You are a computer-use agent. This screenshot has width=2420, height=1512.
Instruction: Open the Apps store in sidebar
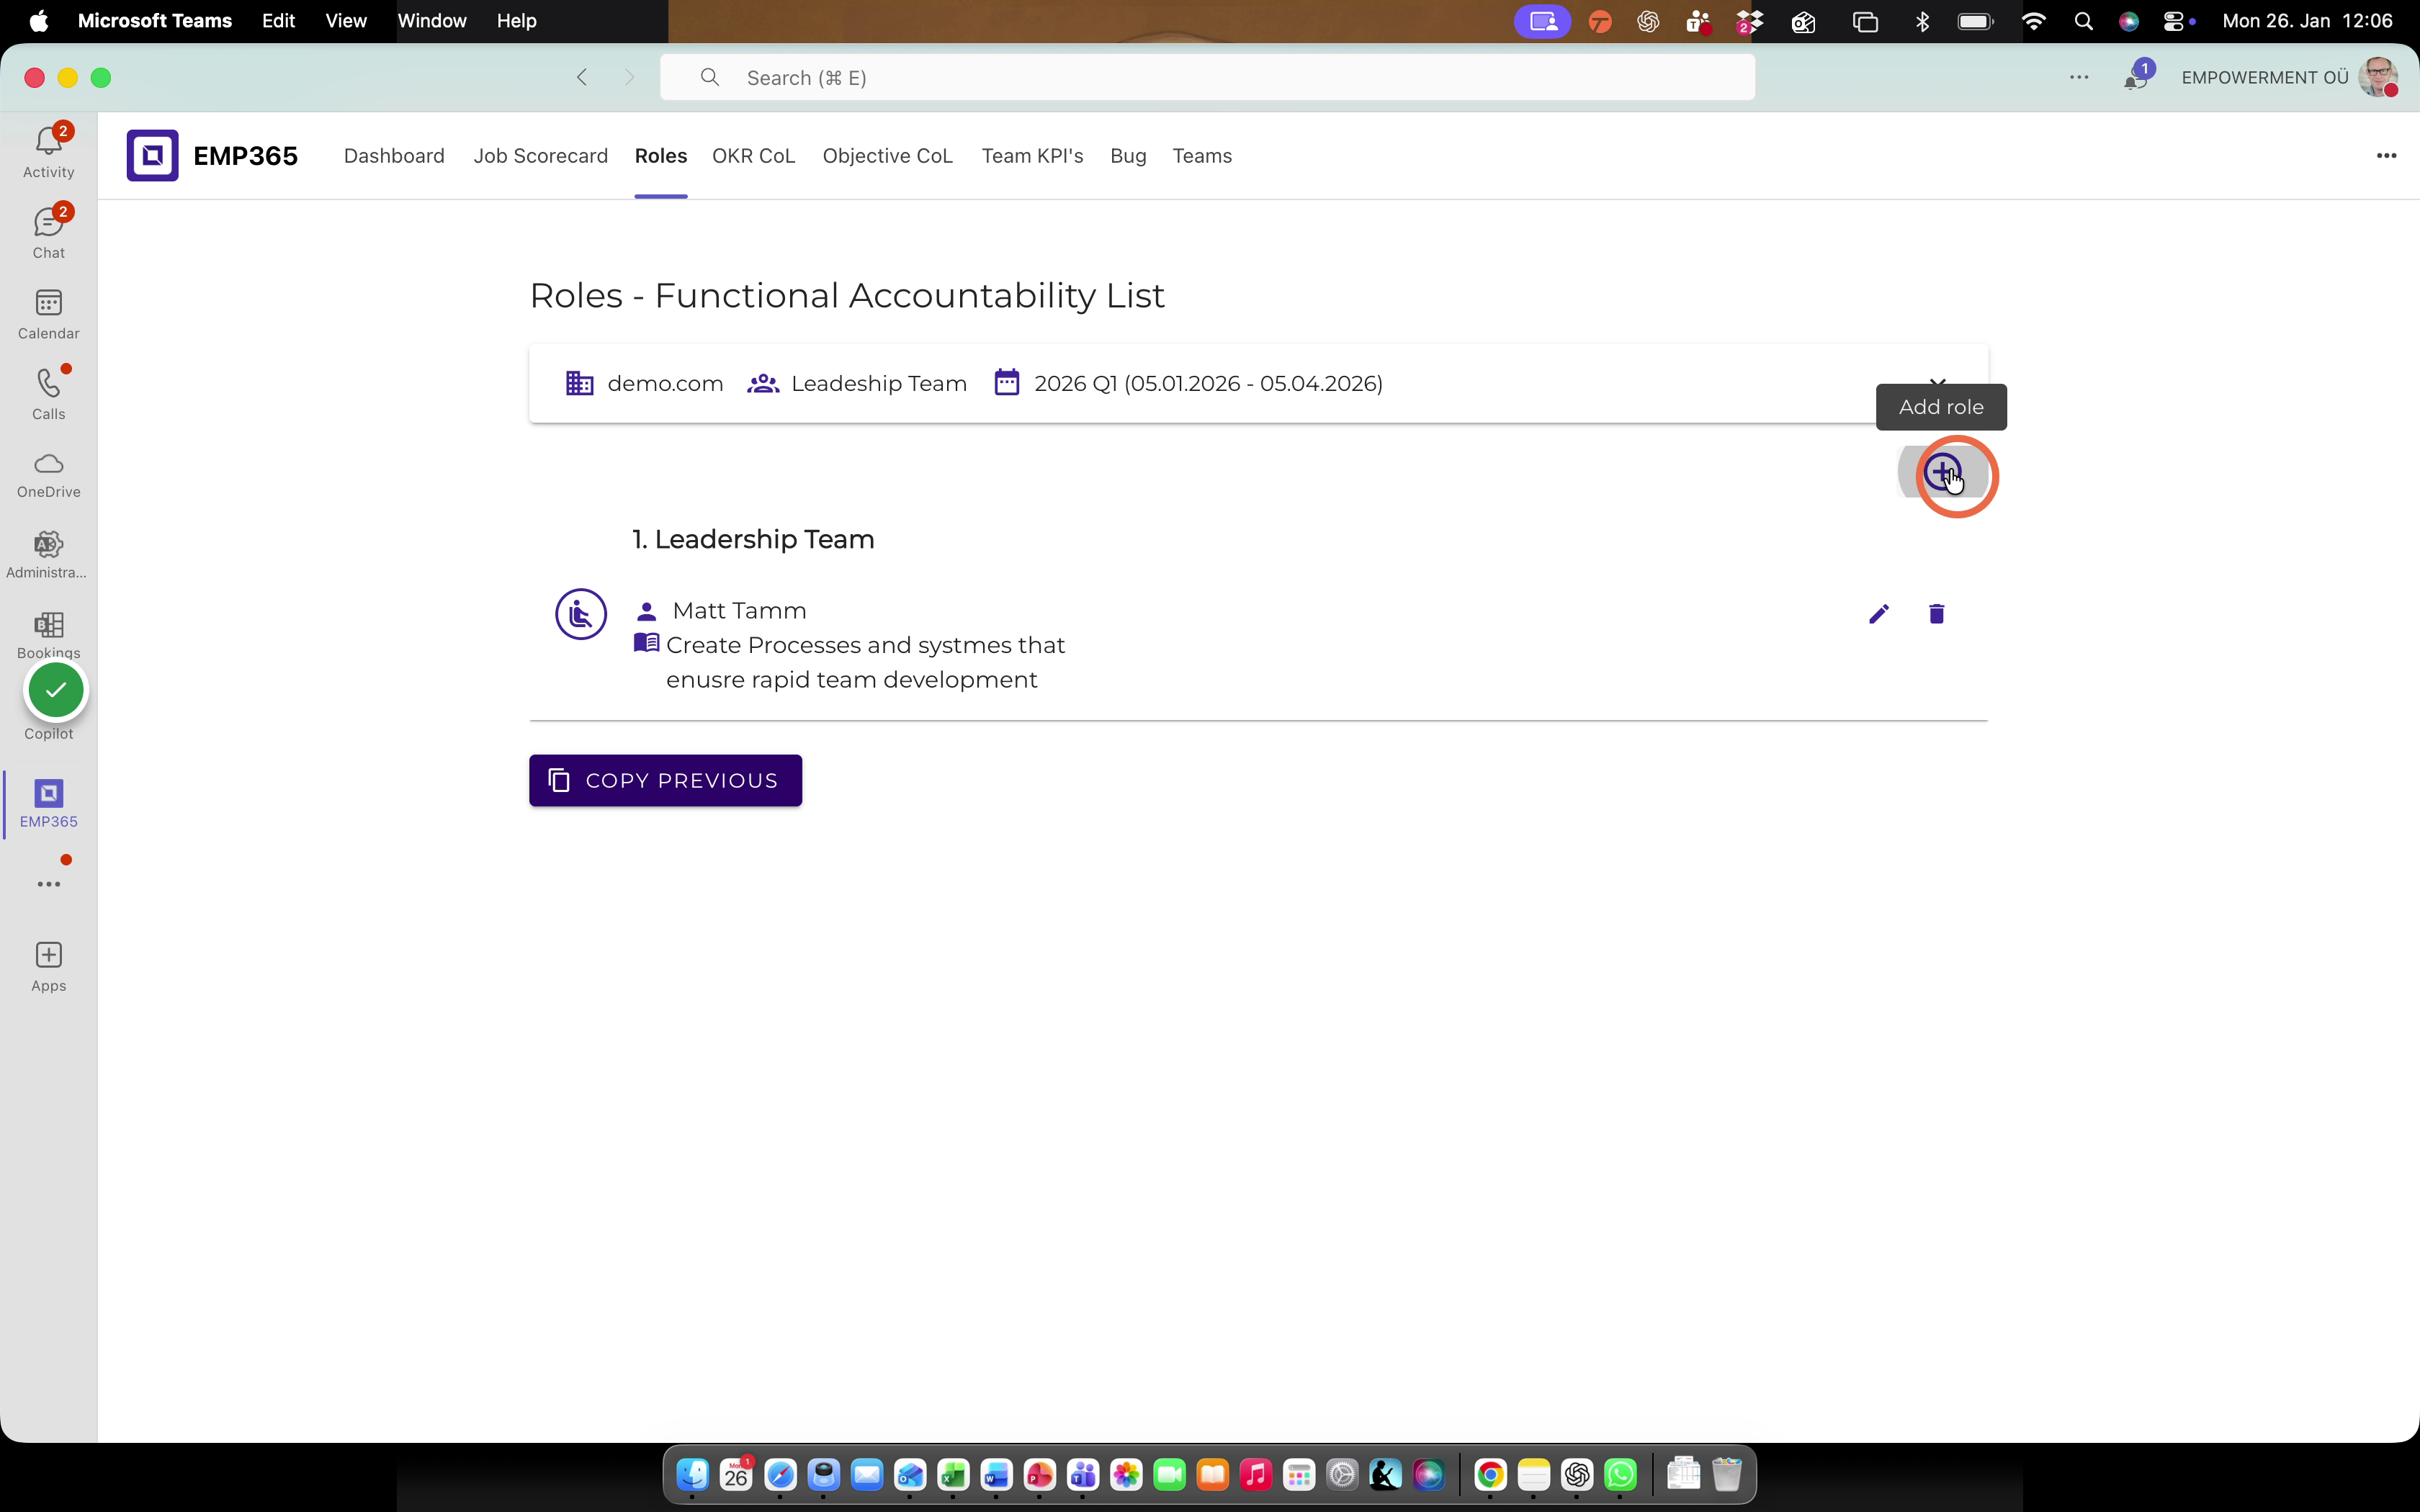[48, 967]
